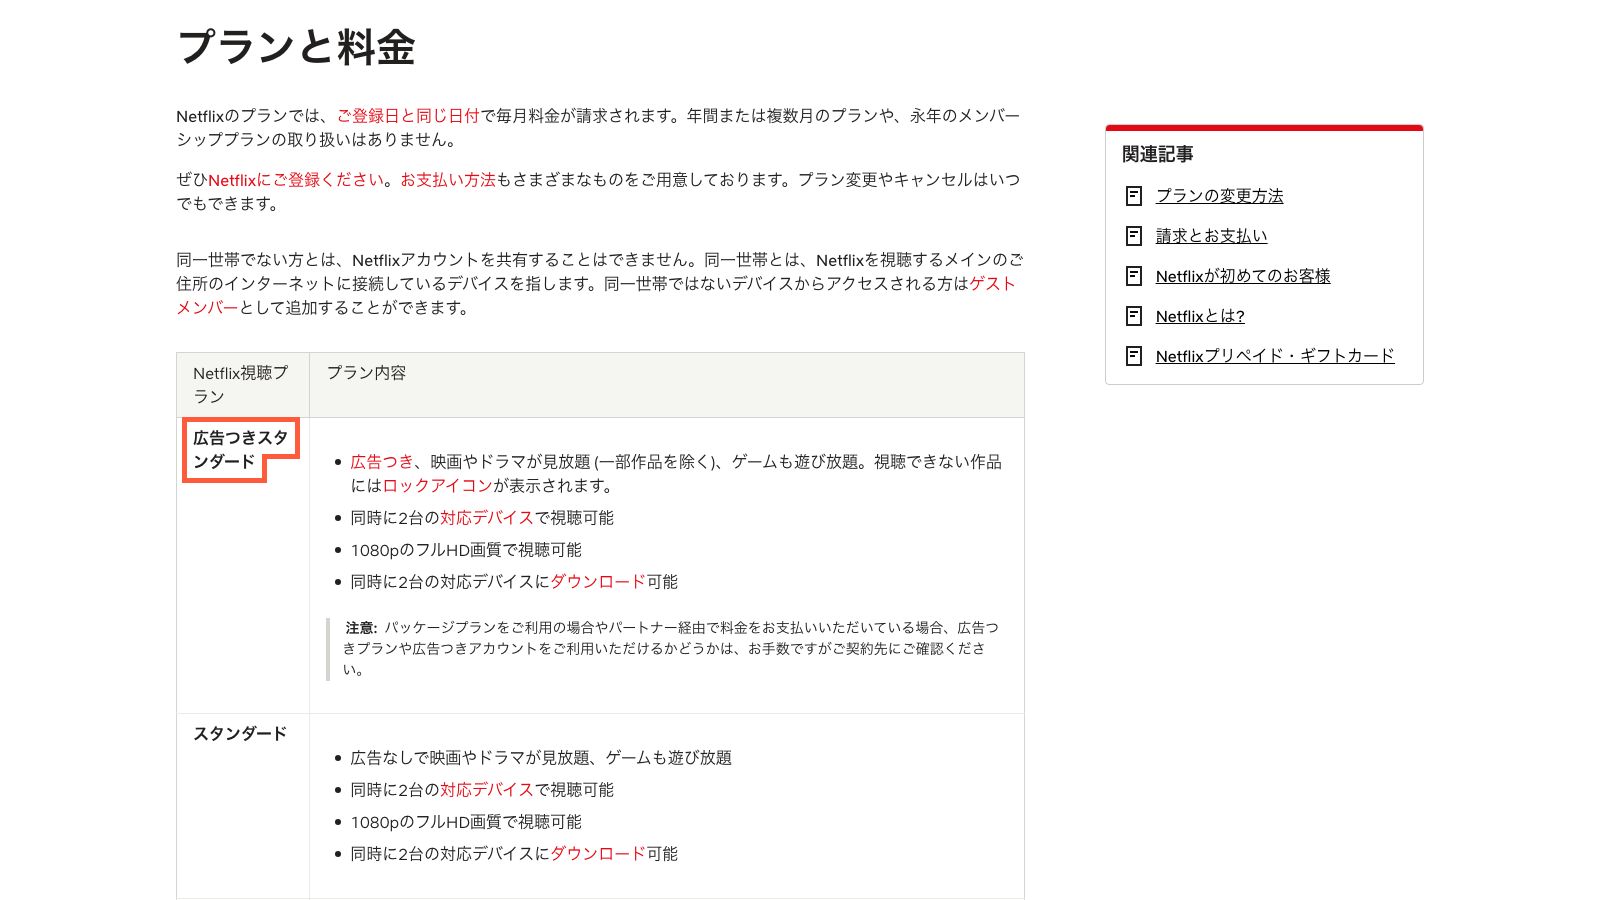Click 1080pのフルHD画質 line in 広告つきスタンダード row
Screen dimensions: 1600x900
click(466, 550)
